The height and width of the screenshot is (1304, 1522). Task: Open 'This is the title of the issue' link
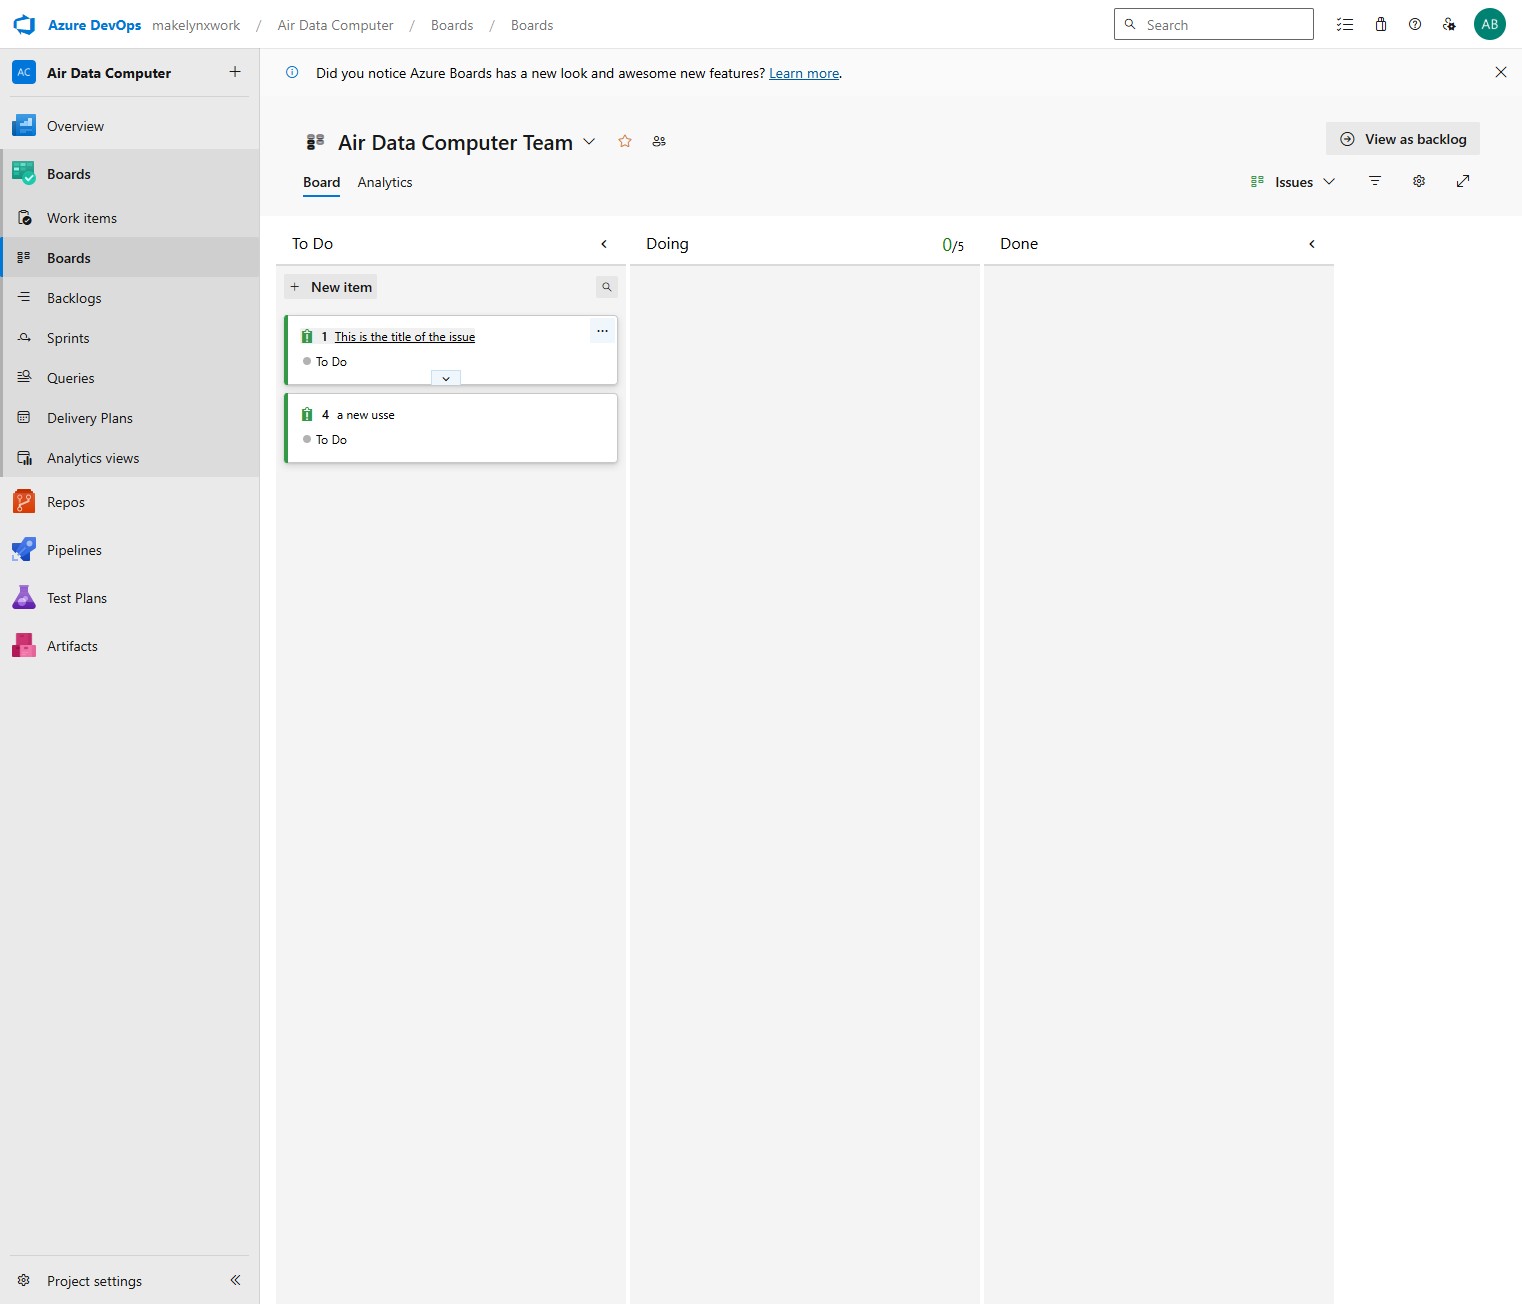[x=405, y=337]
